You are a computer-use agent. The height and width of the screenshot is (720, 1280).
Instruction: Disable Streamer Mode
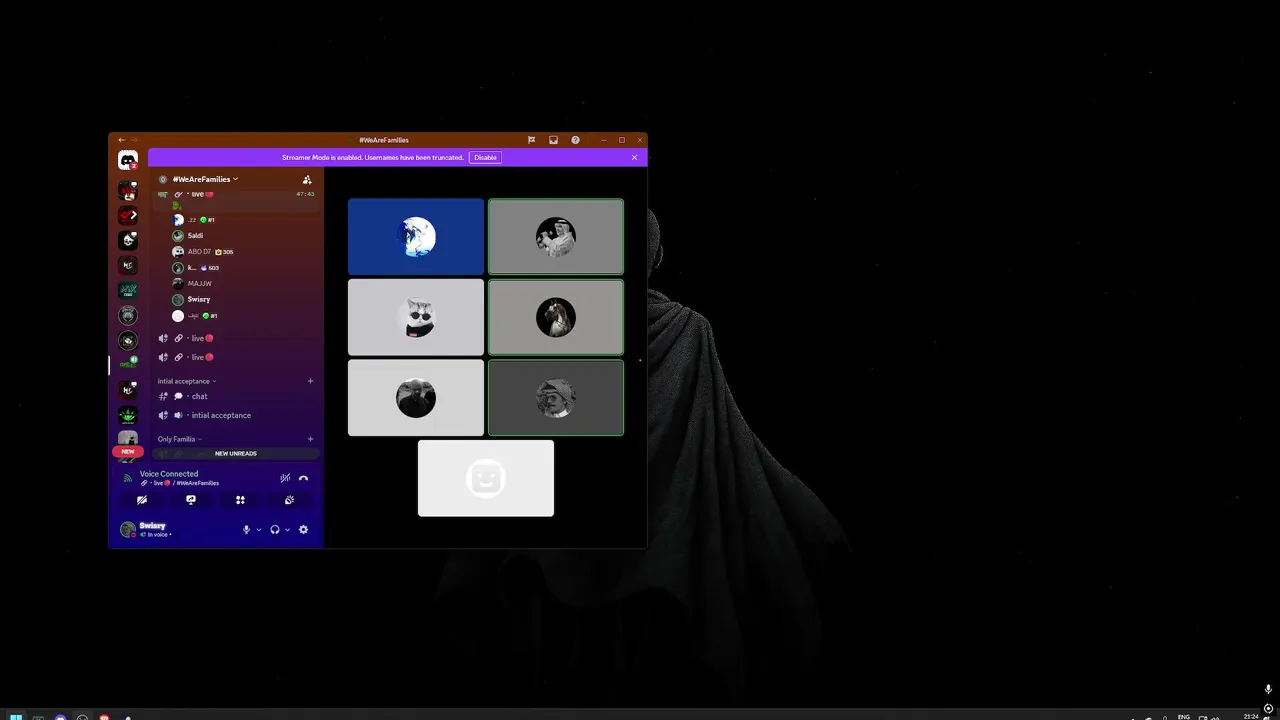485,157
